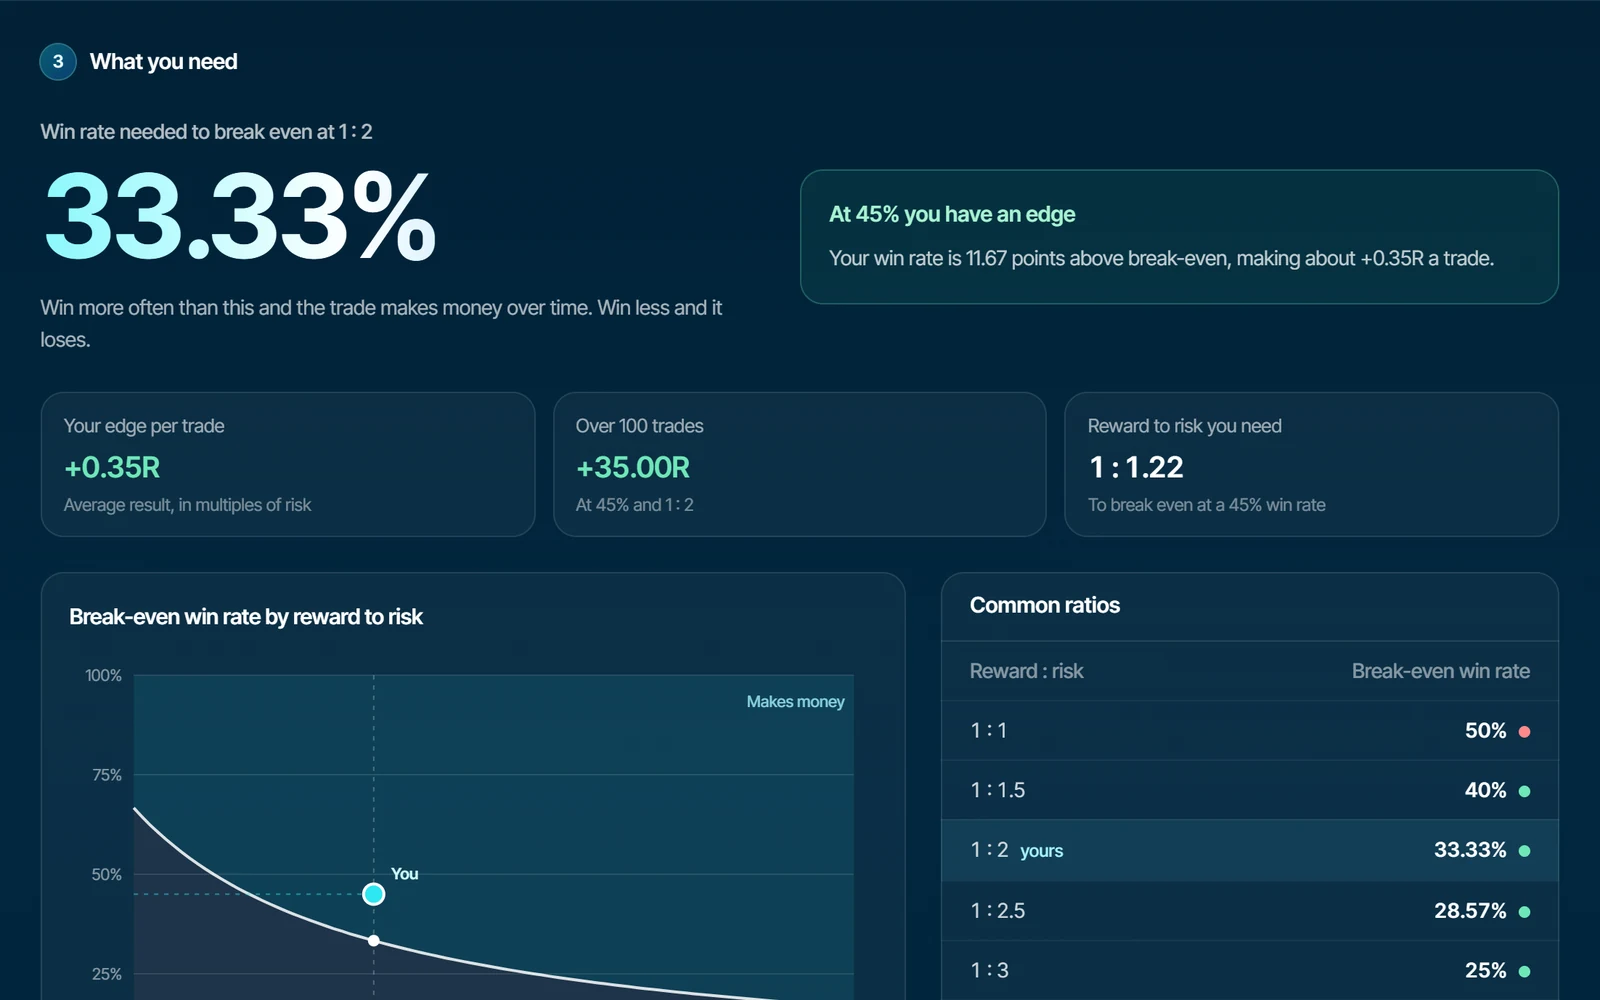Click the green dot beside 28.57%
Screen dimensions: 1600x1000
point(1525,912)
